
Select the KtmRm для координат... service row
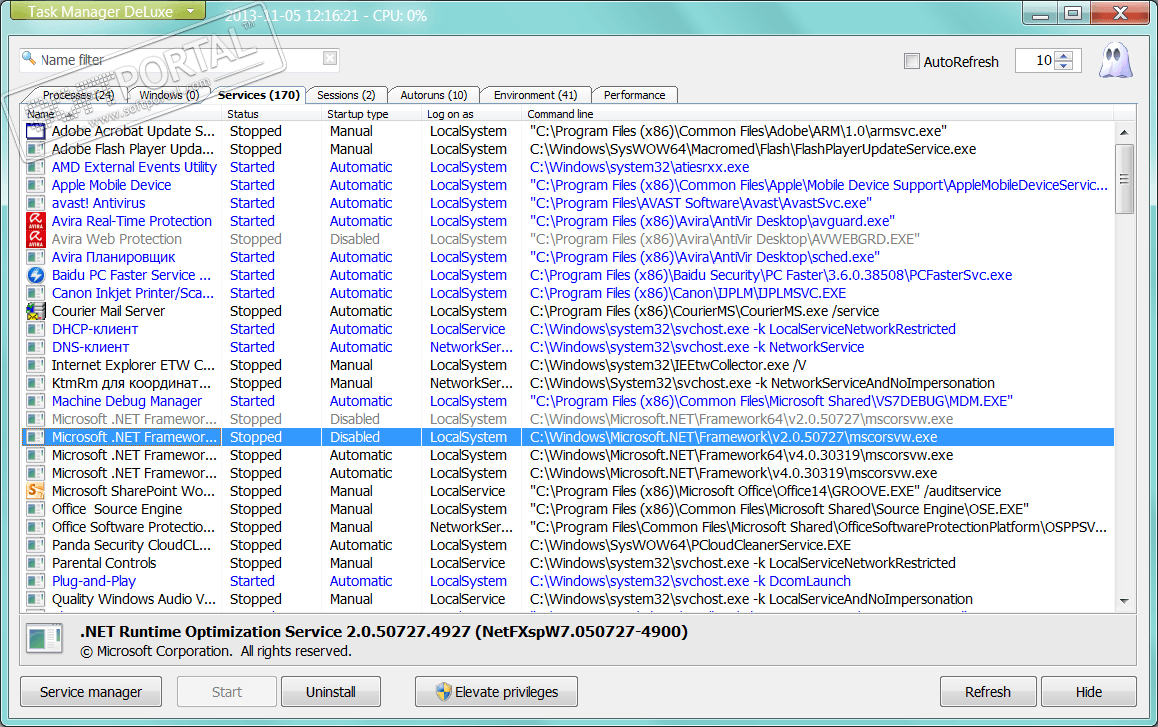pos(568,383)
